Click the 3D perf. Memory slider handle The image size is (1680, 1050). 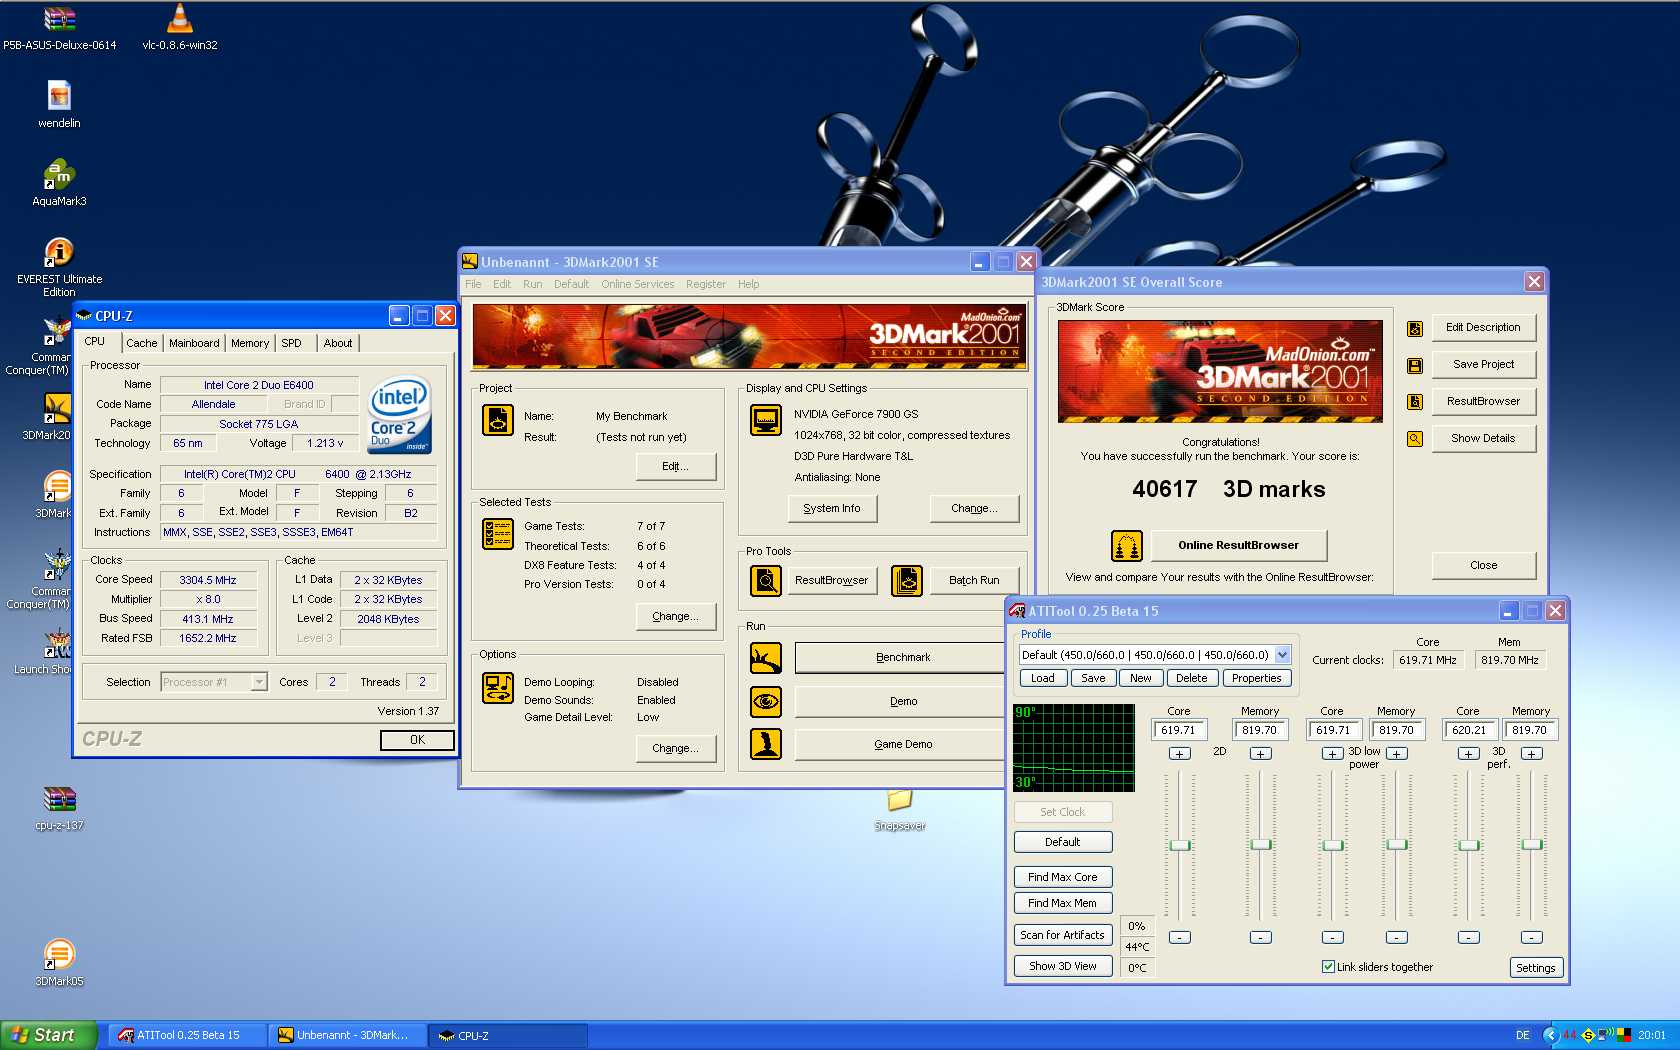1532,845
